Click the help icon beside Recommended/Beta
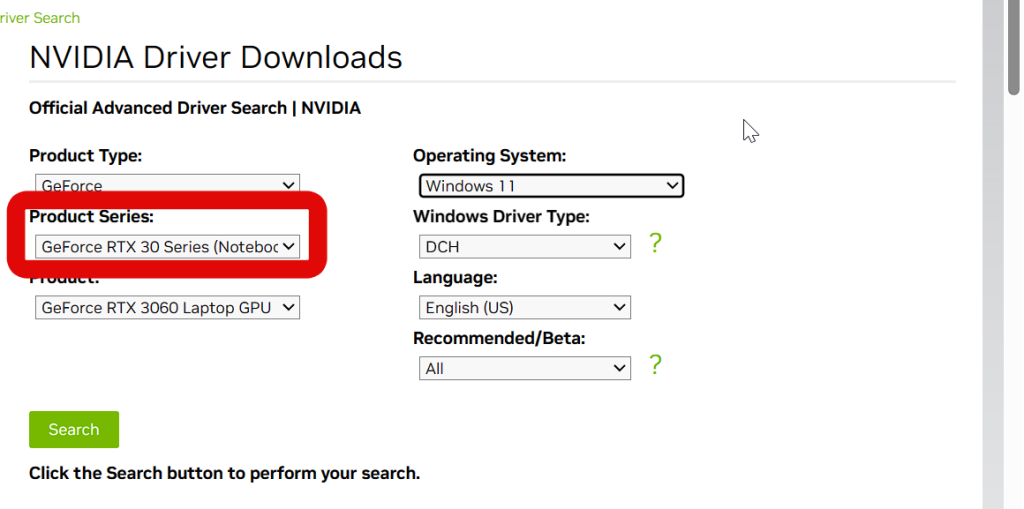 [655, 365]
